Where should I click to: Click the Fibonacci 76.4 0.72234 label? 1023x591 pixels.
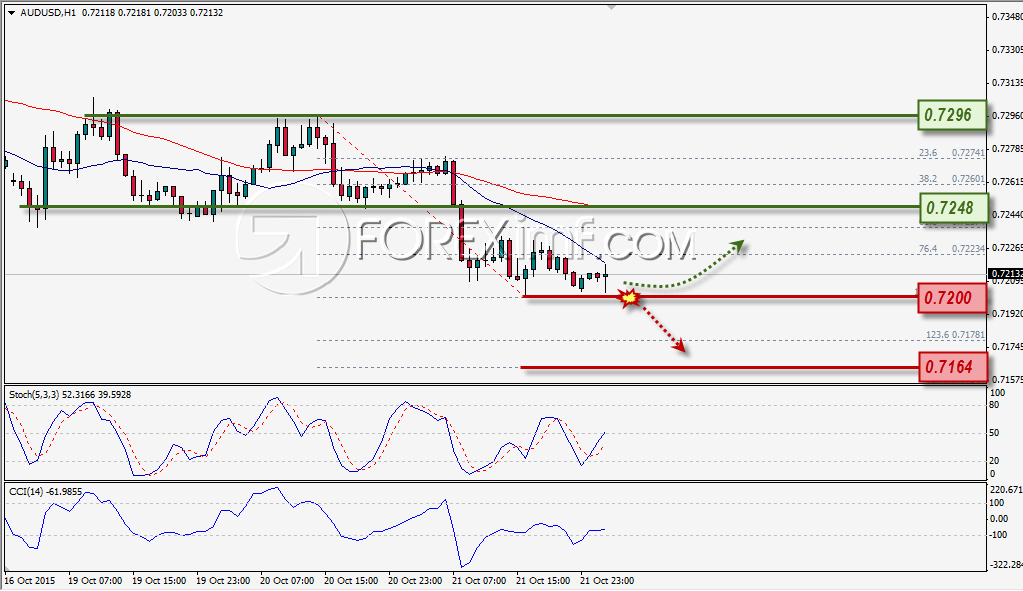[x=951, y=249]
